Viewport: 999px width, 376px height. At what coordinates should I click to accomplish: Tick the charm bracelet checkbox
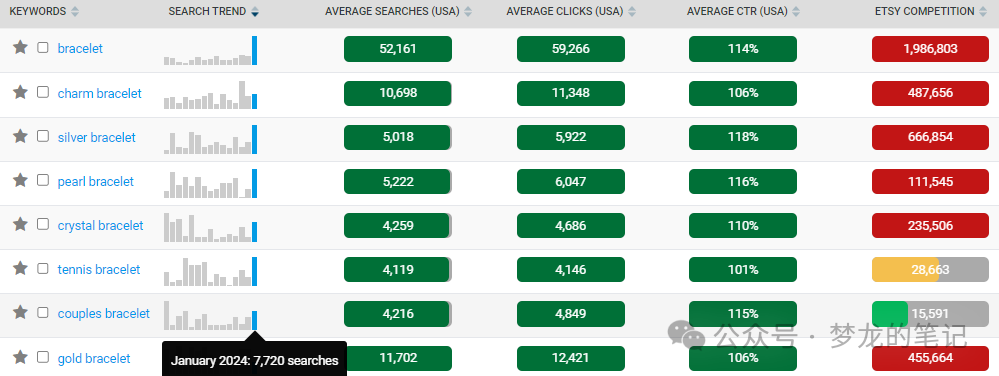pos(43,92)
